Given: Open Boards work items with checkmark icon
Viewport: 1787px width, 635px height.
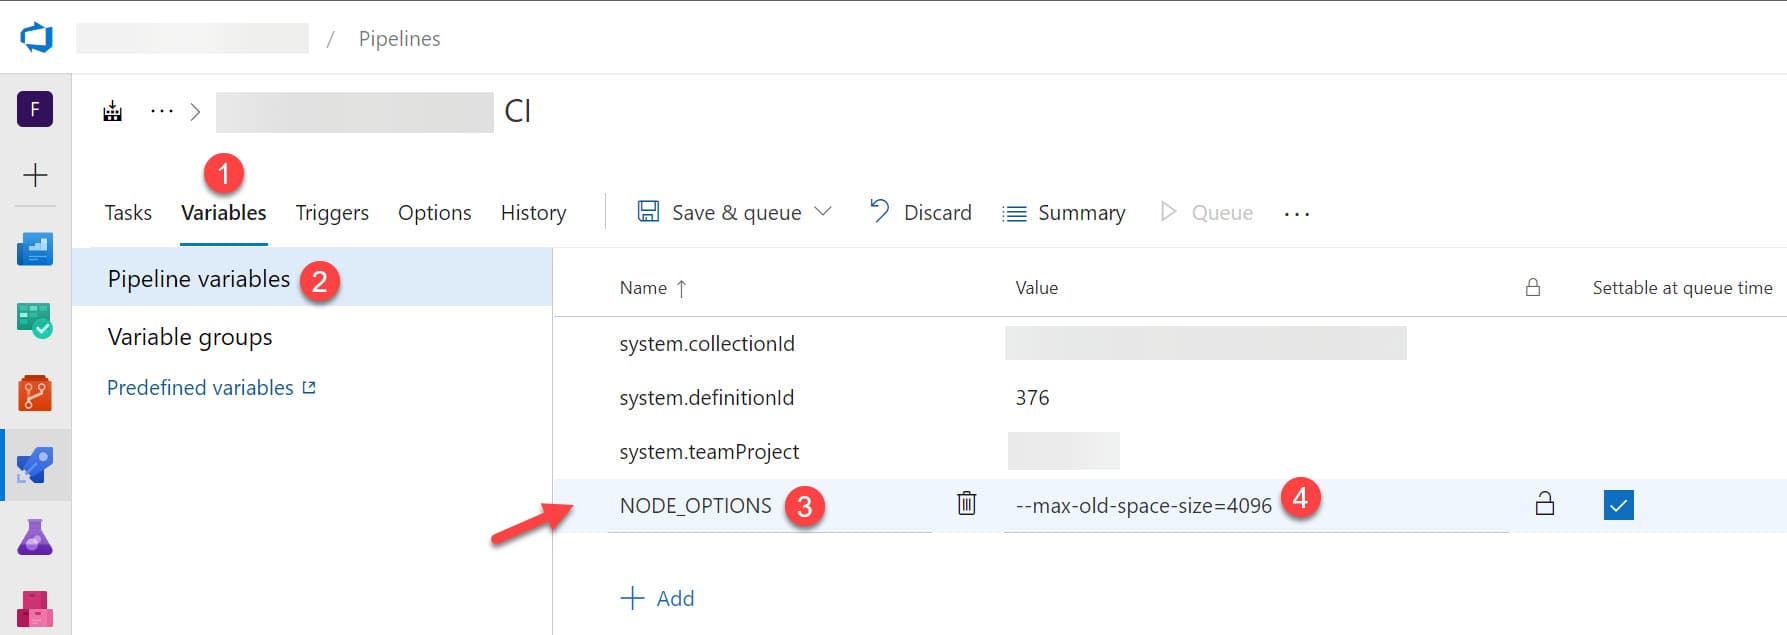Looking at the screenshot, I should click(x=35, y=321).
